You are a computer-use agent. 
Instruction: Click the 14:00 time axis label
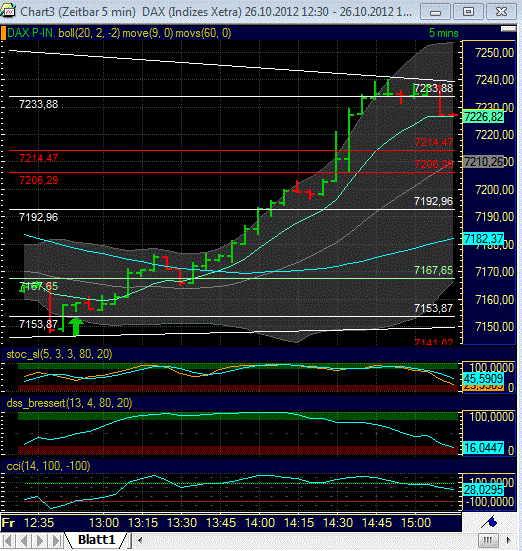pyautogui.click(x=260, y=523)
